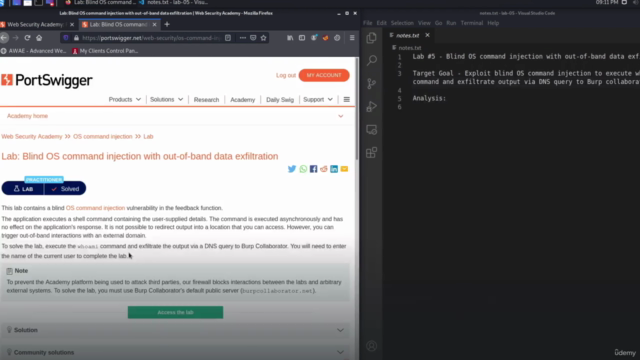
Task: Click the Log out link
Action: [x=286, y=76]
